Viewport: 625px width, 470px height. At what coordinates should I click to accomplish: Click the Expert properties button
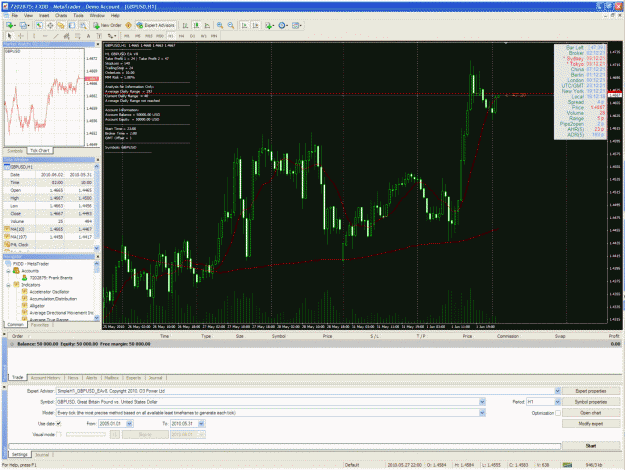tap(591, 391)
